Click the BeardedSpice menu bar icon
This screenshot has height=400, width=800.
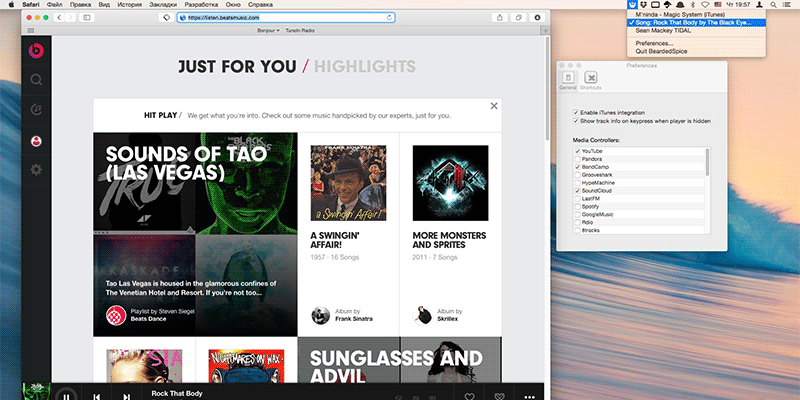(x=632, y=5)
